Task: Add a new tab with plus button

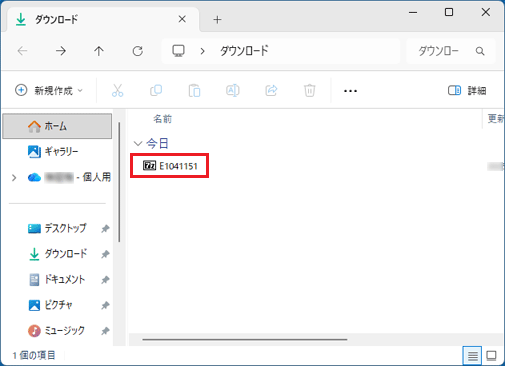Action: tap(217, 20)
